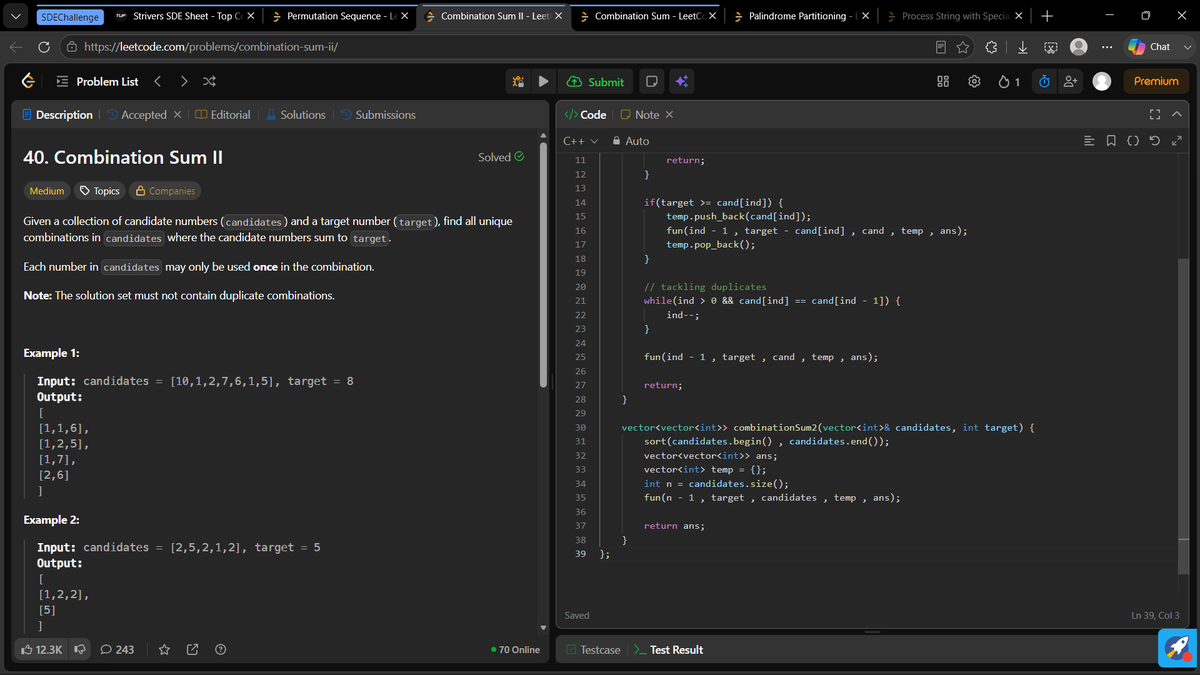Open the Note tab in editor
Viewport: 1200px width, 675px height.
(x=639, y=115)
